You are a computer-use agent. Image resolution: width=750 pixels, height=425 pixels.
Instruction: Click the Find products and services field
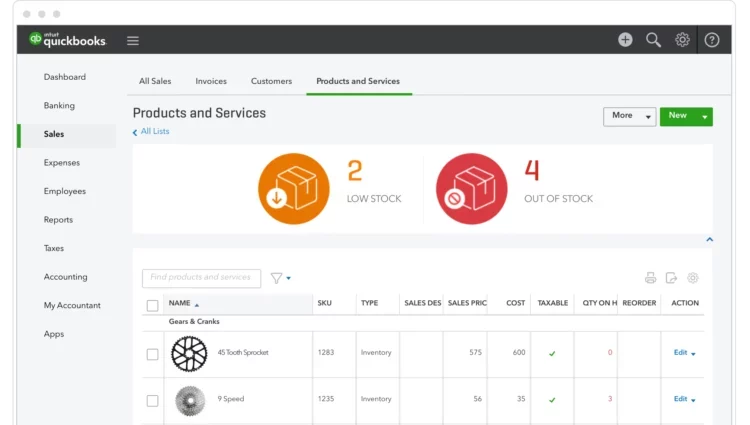(201, 278)
